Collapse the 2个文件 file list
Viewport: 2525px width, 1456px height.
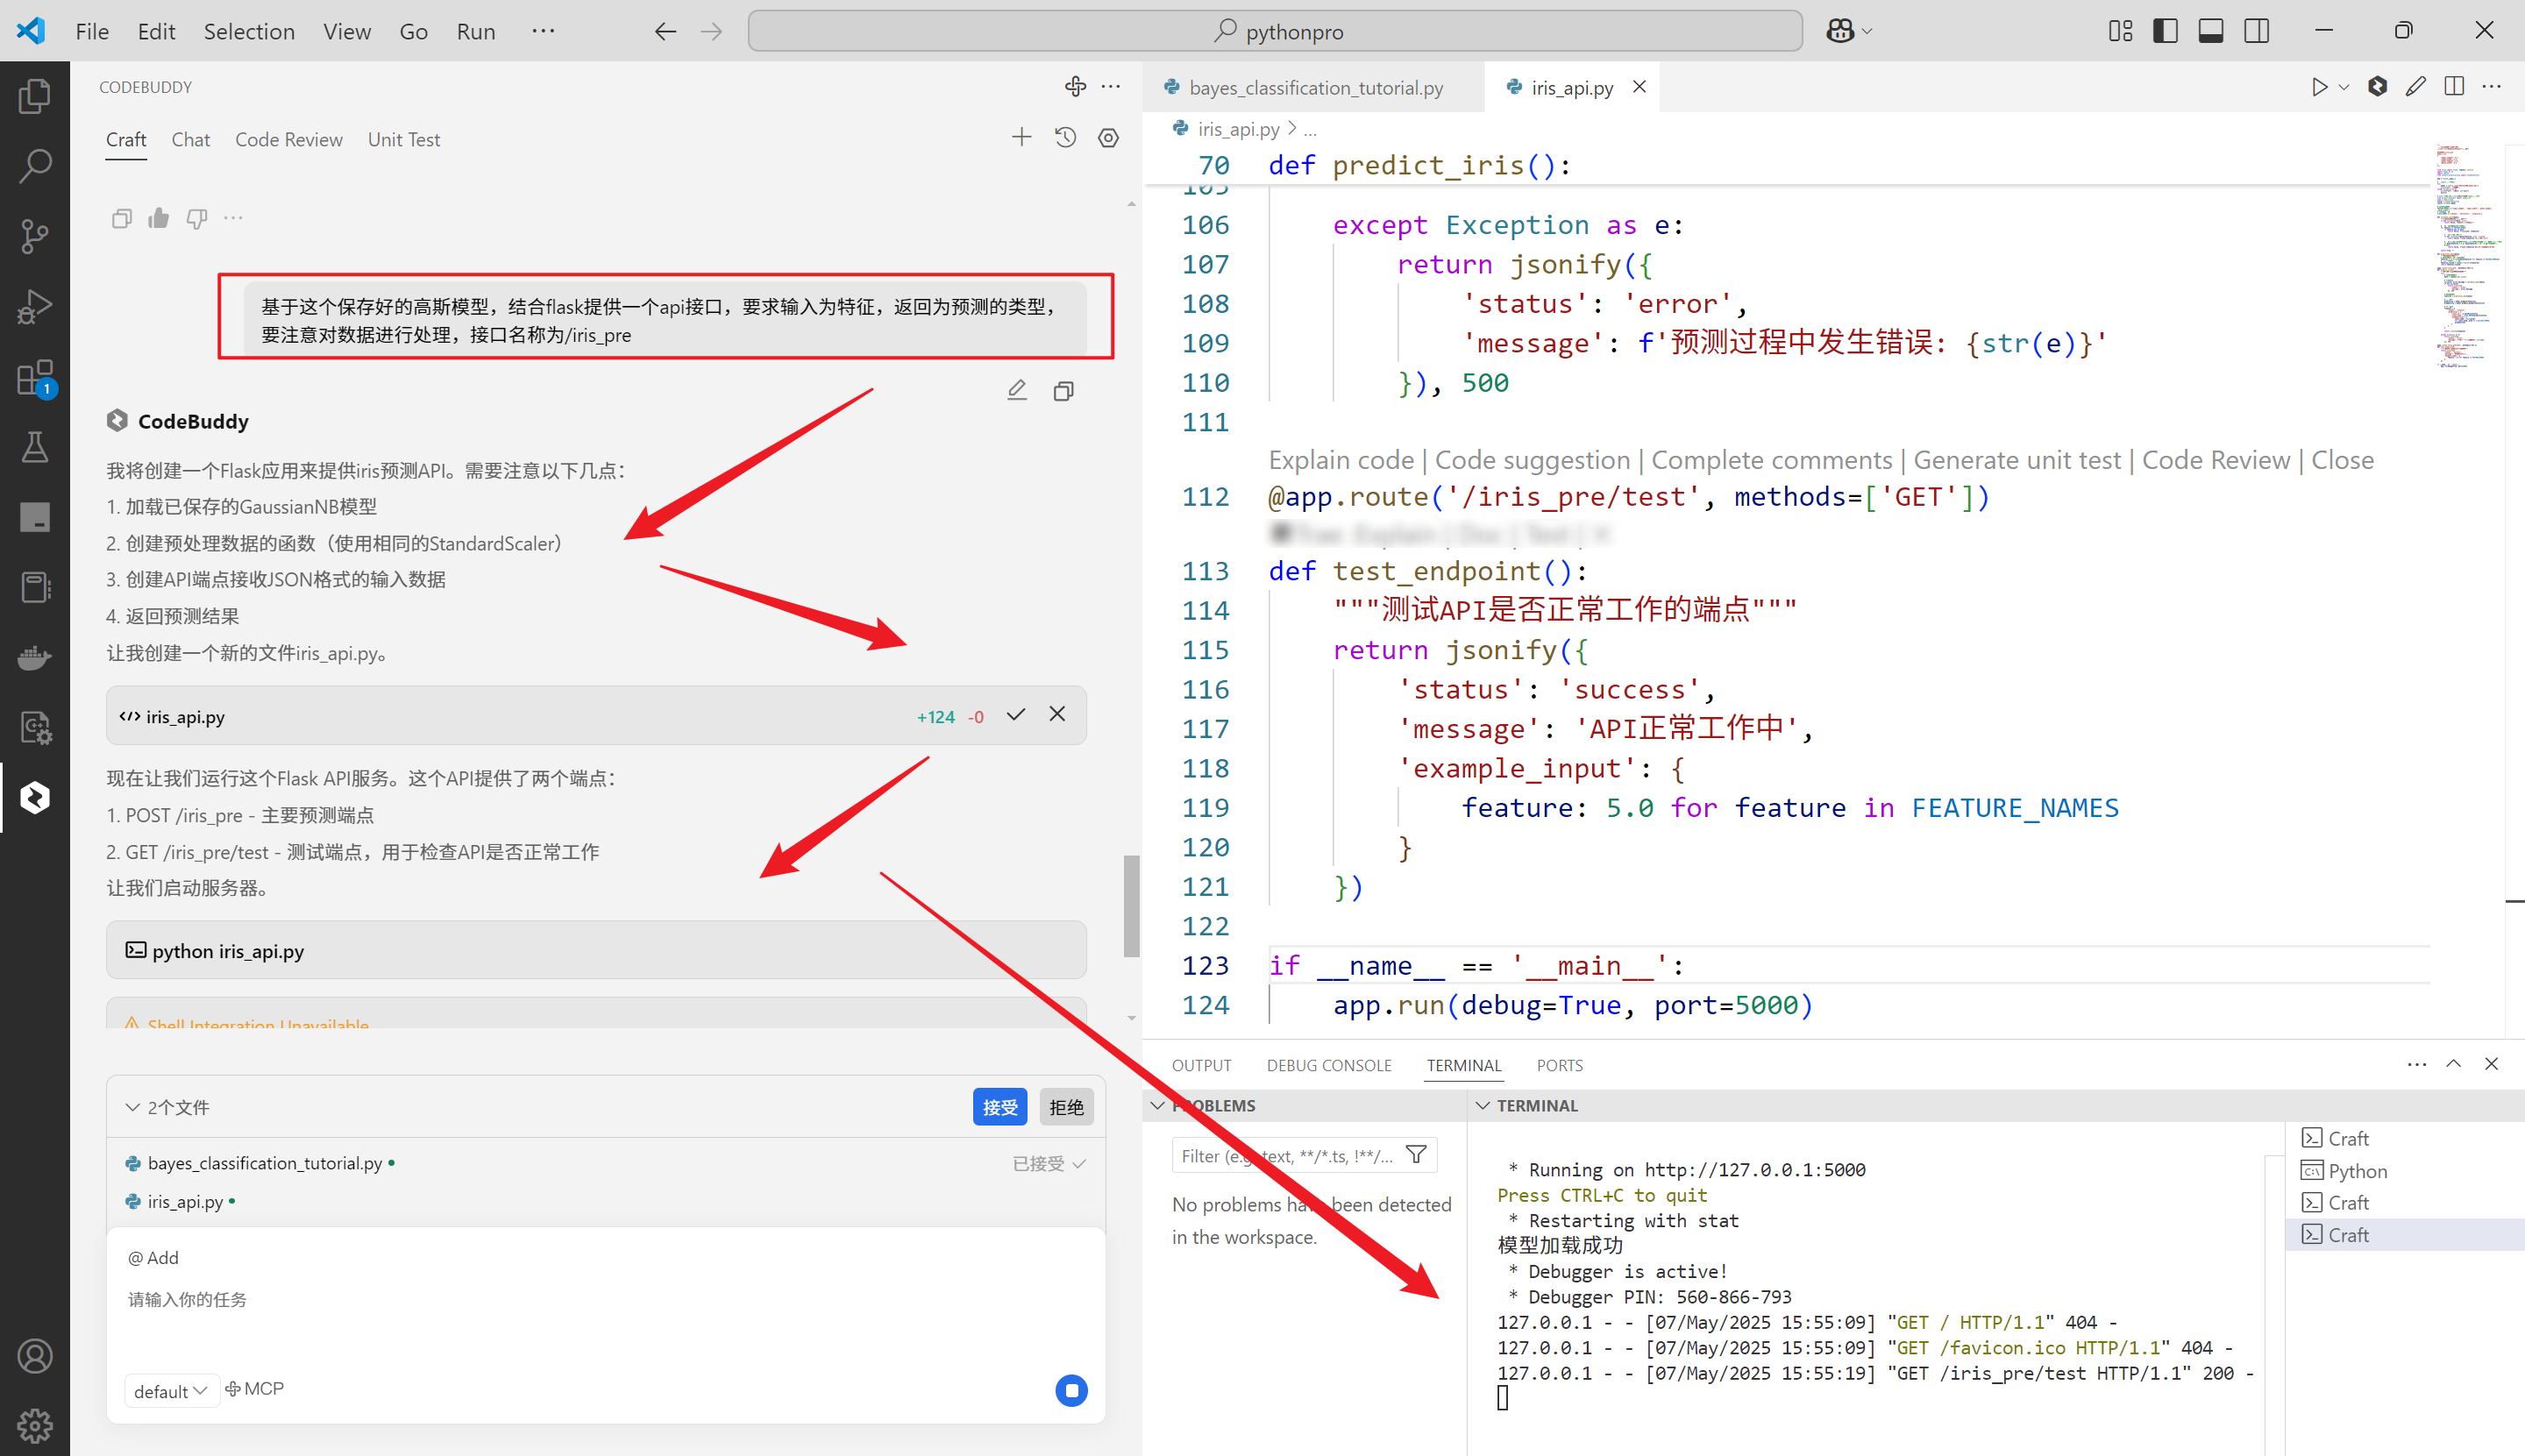click(x=132, y=1107)
